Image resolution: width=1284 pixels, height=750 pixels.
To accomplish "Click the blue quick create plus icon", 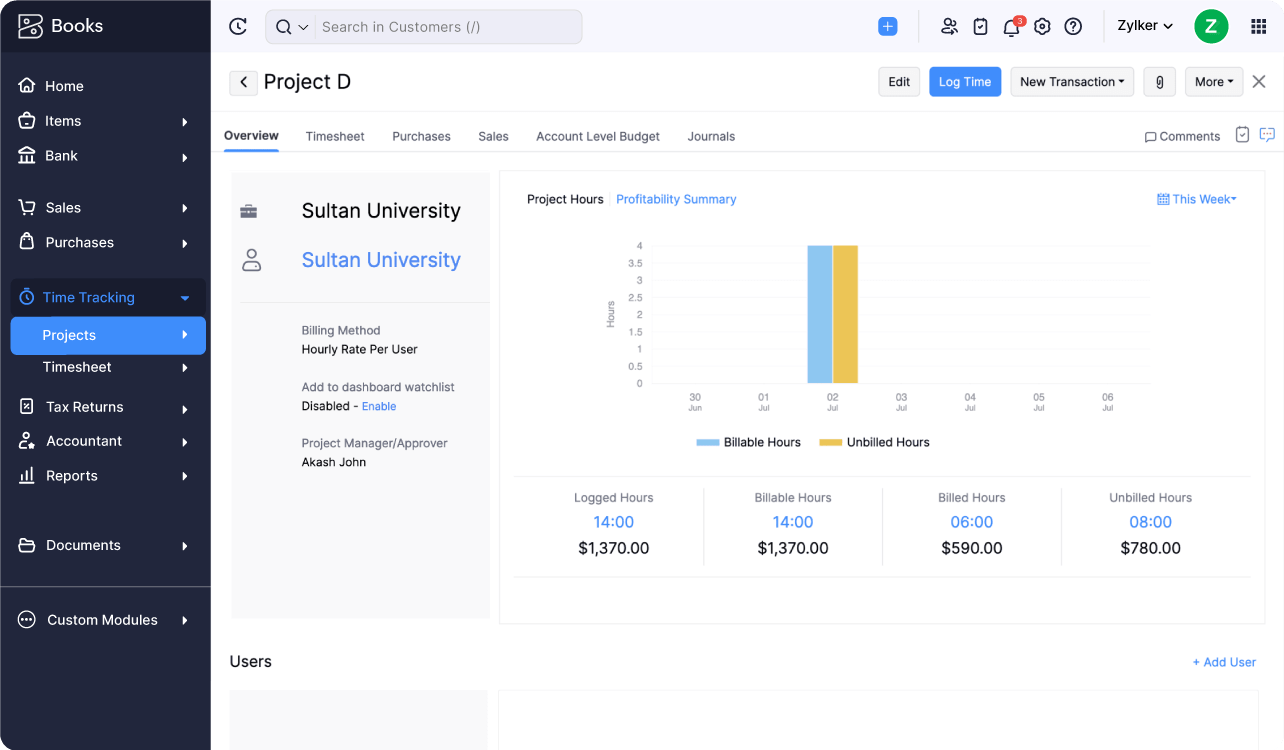I will coord(888,27).
